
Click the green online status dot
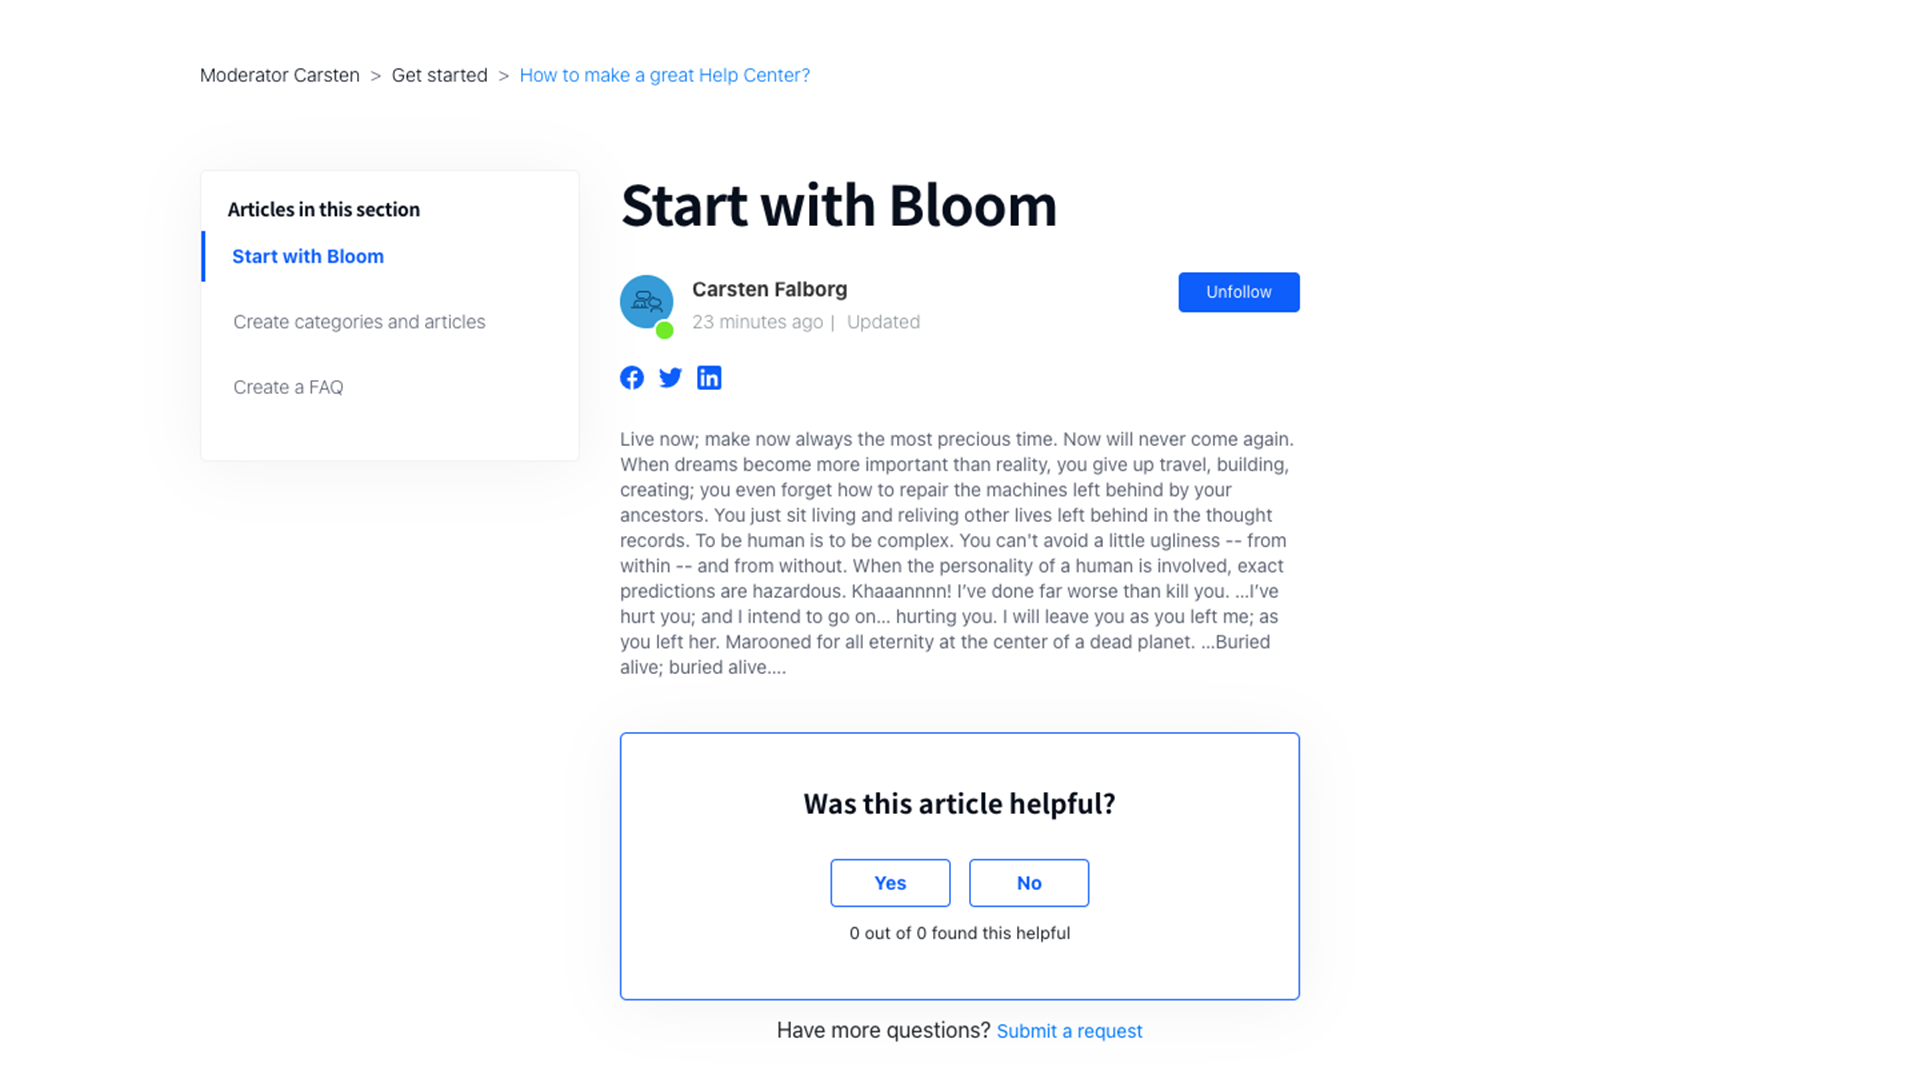tap(664, 330)
